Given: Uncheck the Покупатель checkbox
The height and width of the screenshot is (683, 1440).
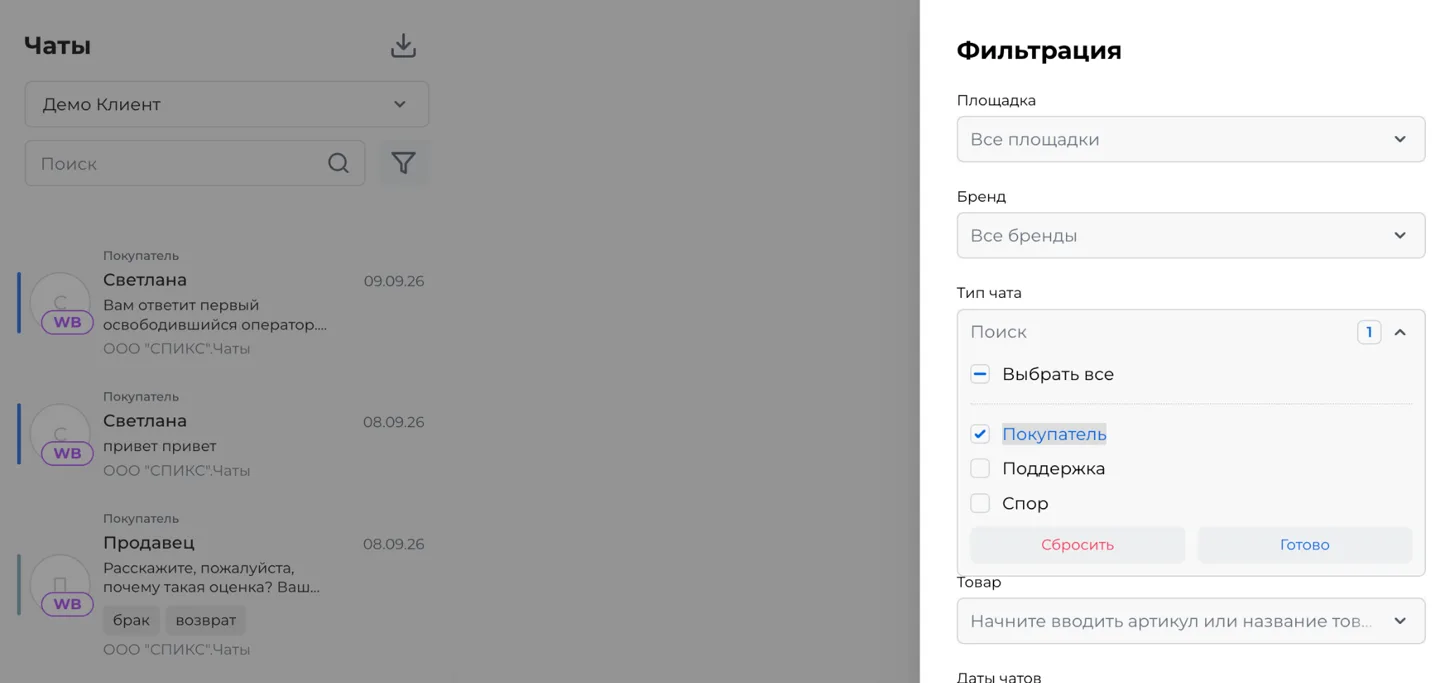Looking at the screenshot, I should (980, 434).
